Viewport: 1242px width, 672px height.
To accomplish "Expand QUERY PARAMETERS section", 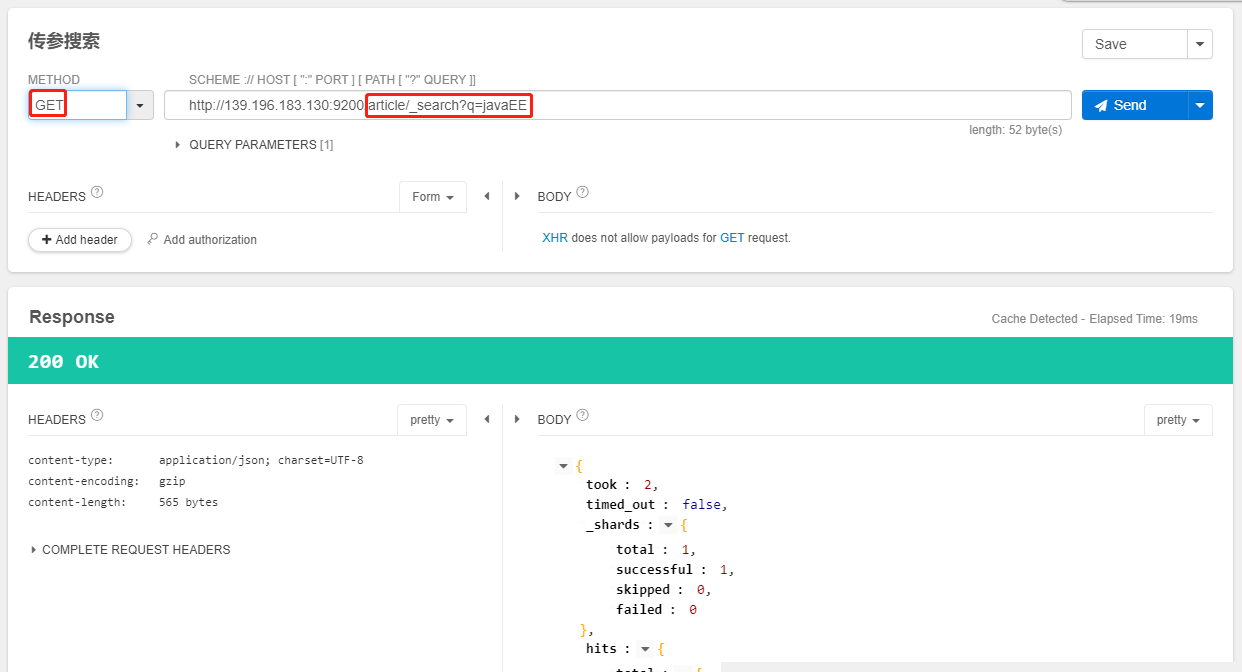I will (254, 145).
